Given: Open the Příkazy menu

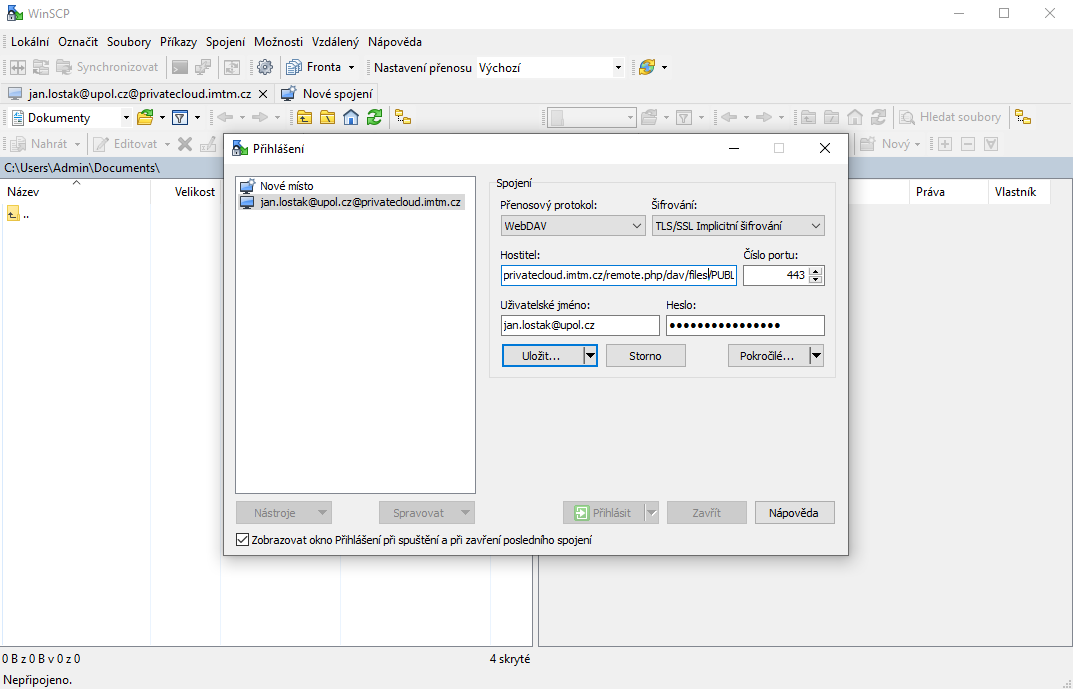Looking at the screenshot, I should pos(179,42).
